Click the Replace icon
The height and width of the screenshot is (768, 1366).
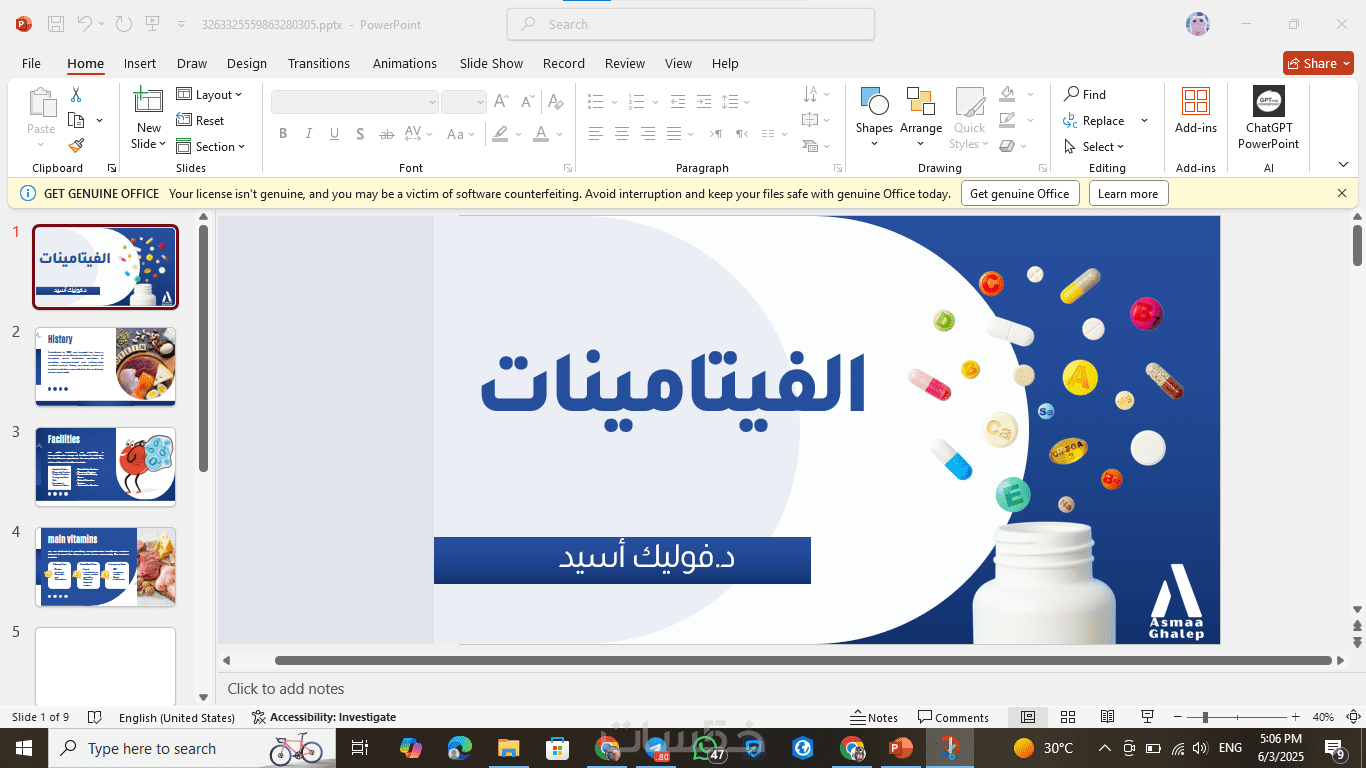[1071, 121]
